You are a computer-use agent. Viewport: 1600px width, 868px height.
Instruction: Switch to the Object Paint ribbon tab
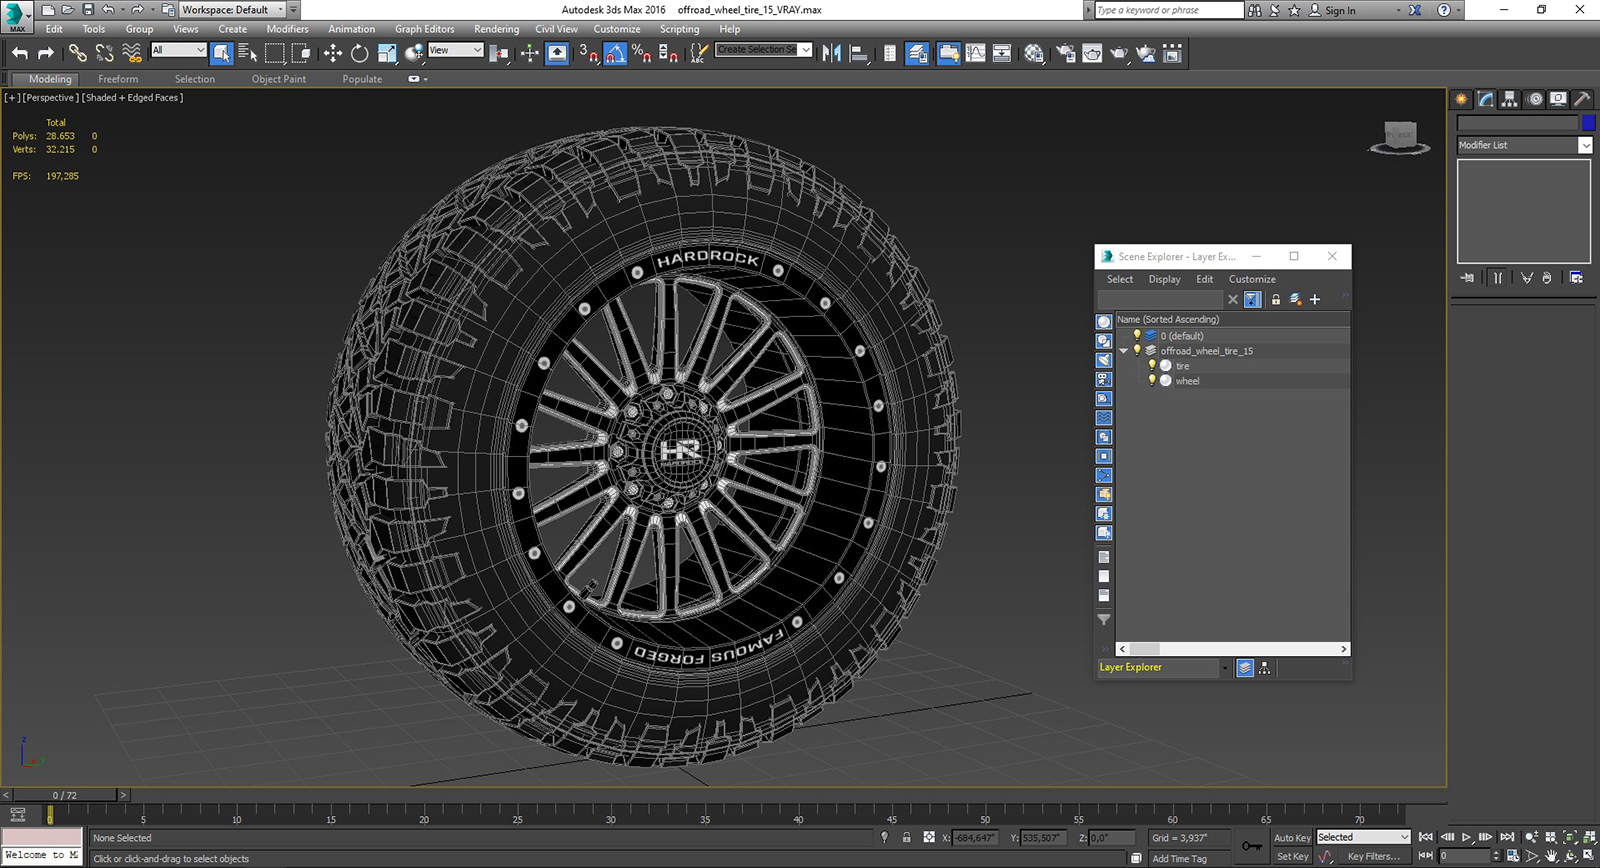pos(279,79)
